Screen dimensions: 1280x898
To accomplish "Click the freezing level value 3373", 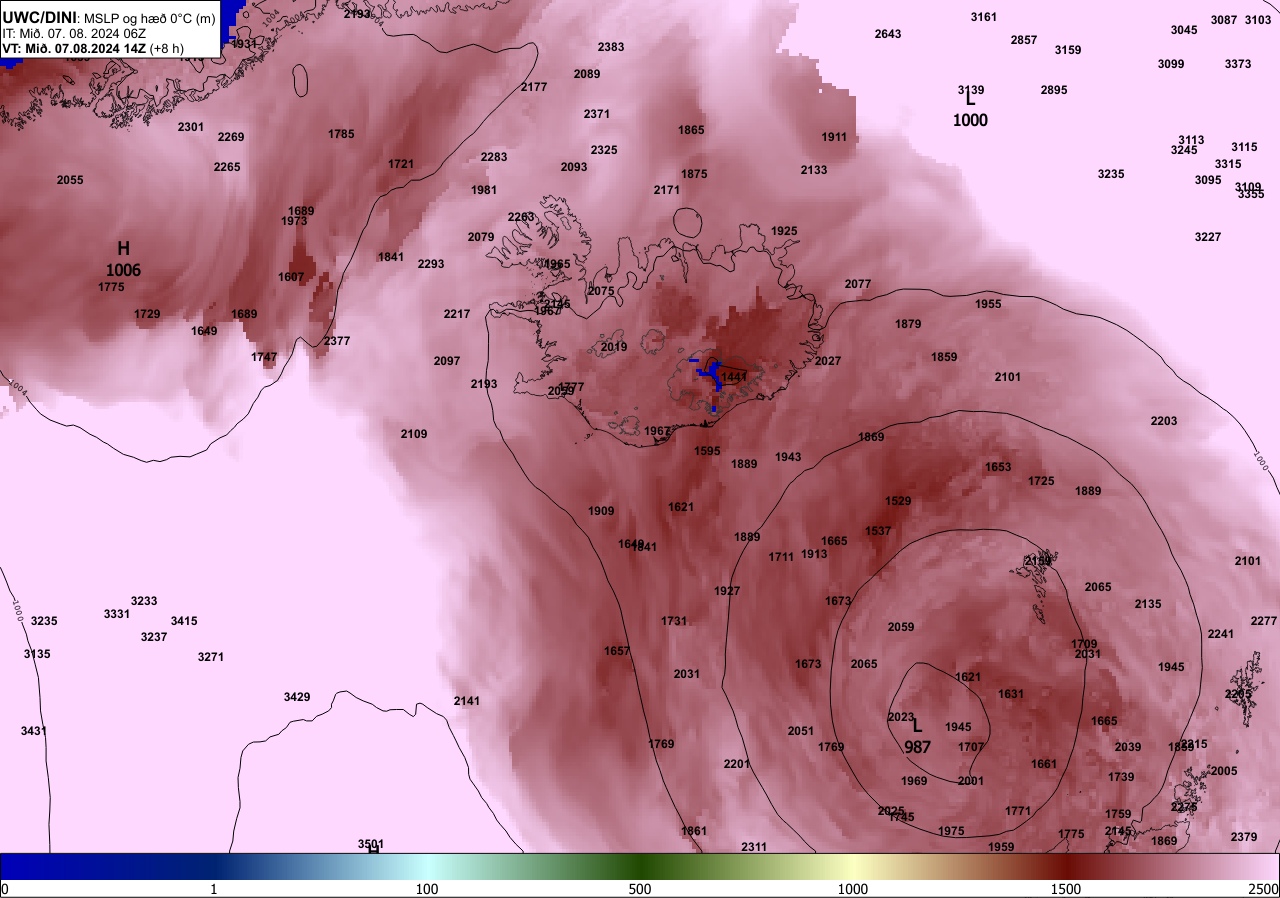I will 1238,64.
